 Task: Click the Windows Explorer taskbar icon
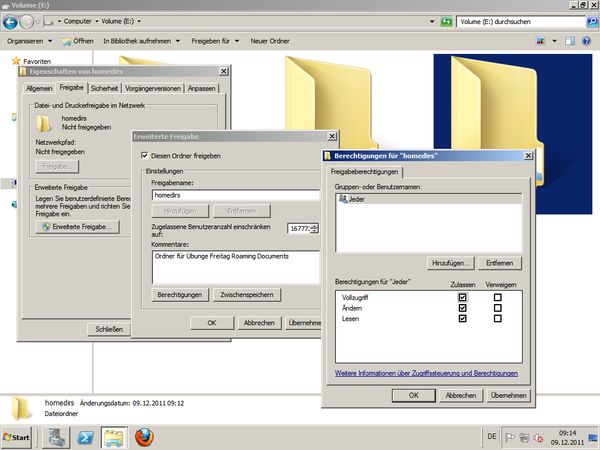115,437
